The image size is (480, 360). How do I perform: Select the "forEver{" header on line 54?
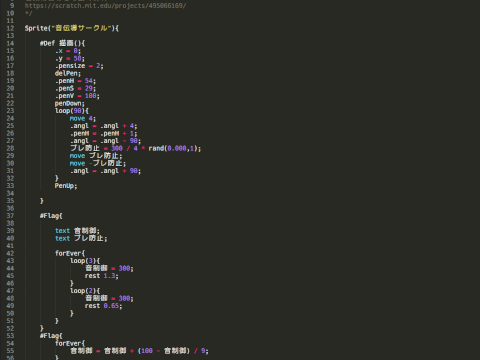(70, 343)
